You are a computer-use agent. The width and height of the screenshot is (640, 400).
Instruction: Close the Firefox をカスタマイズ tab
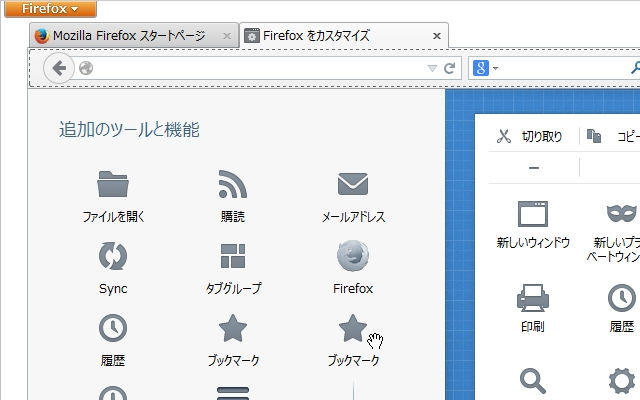(437, 36)
